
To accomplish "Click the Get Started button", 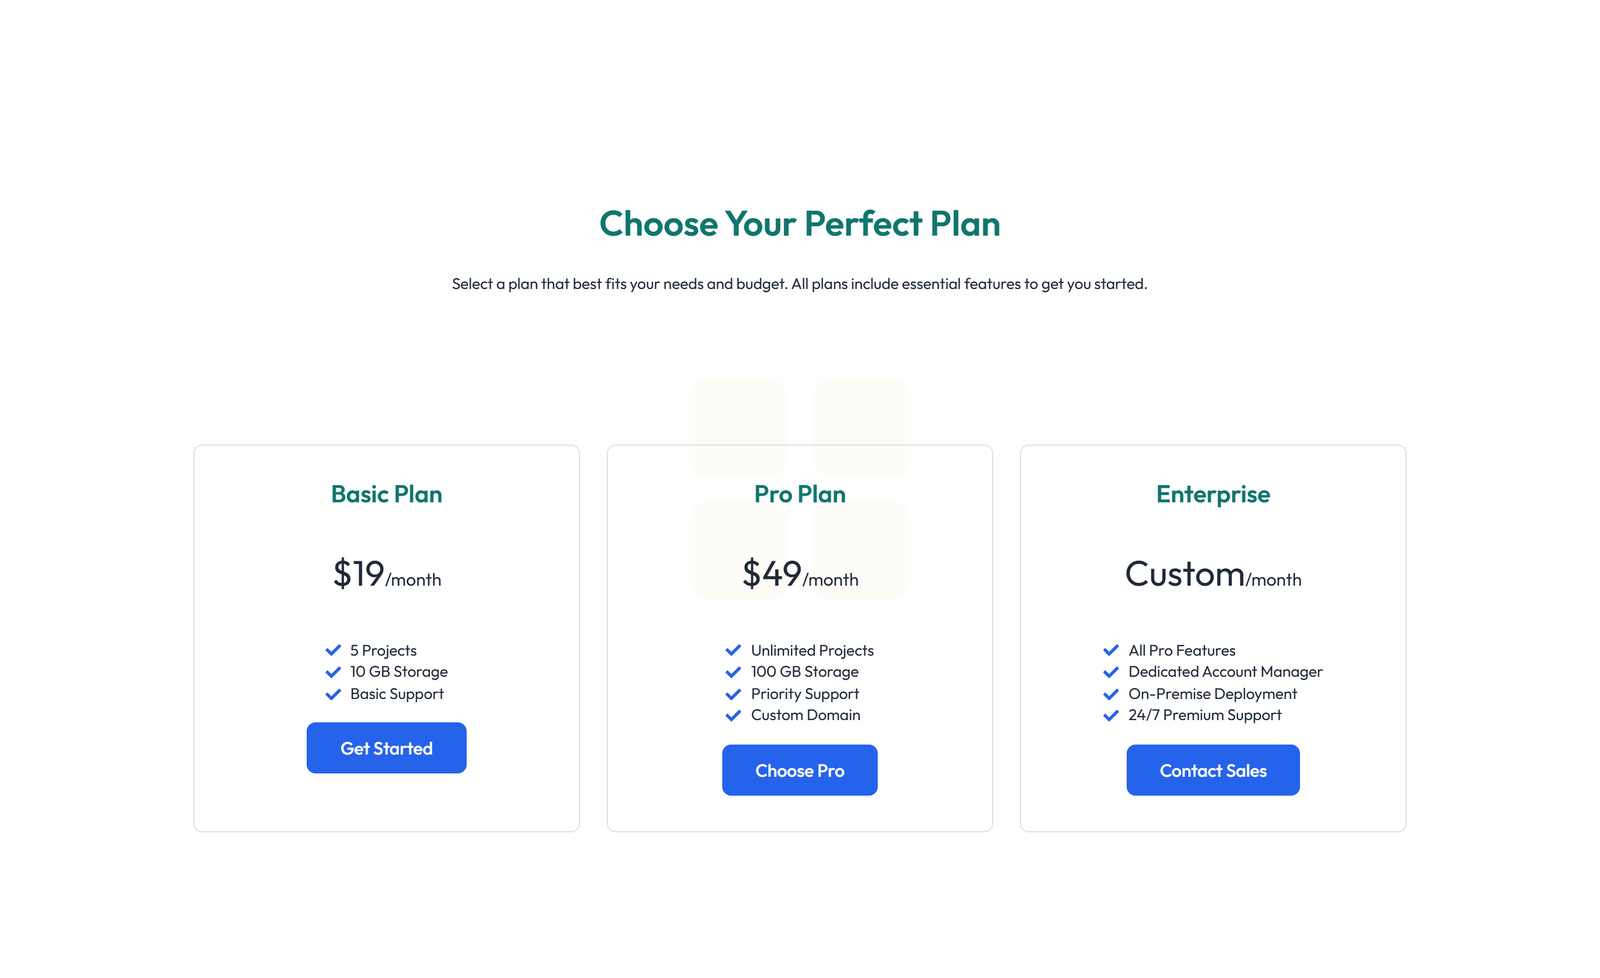I will [386, 747].
